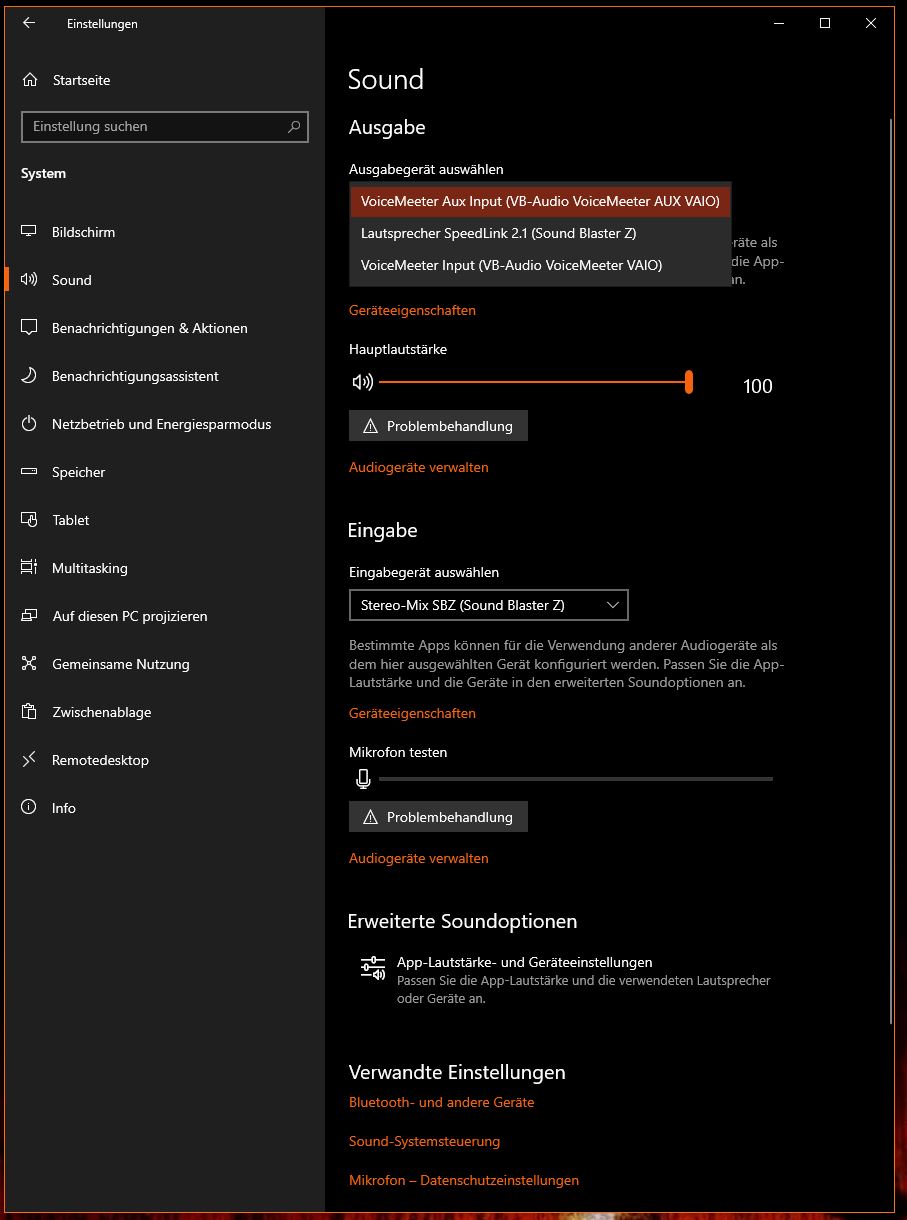Open the Sound-Systemsteuerung link

(424, 1141)
